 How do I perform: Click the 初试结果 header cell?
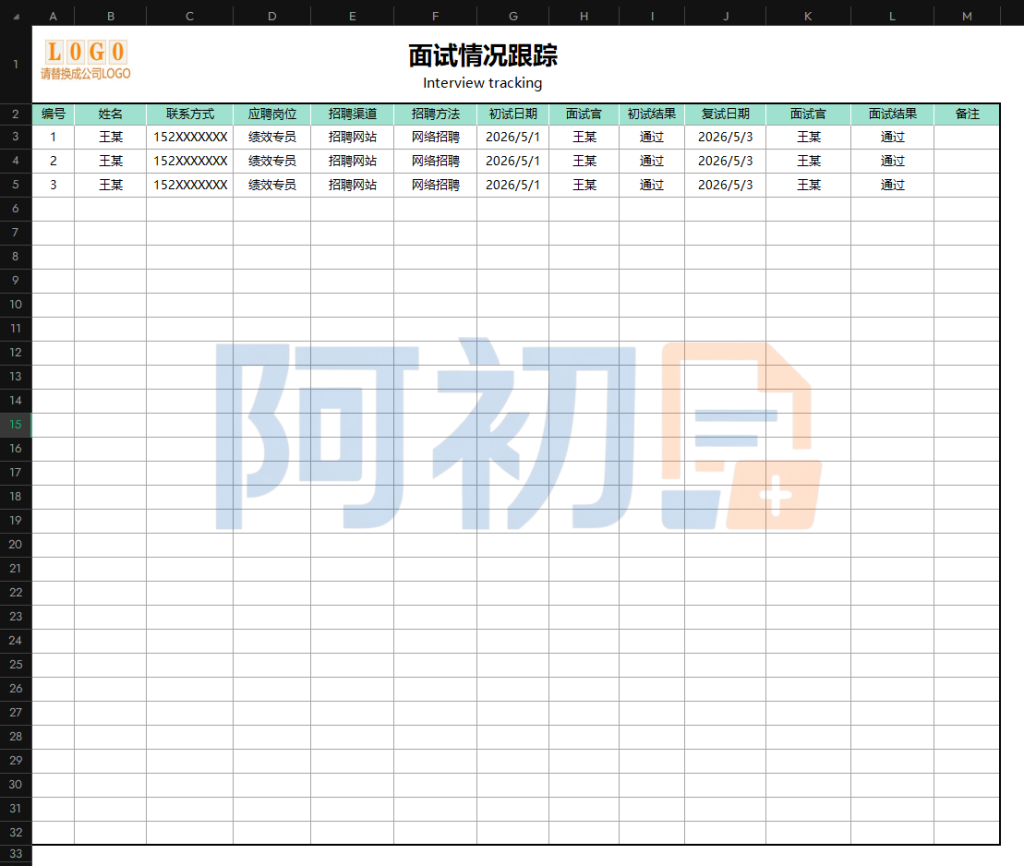pos(652,114)
